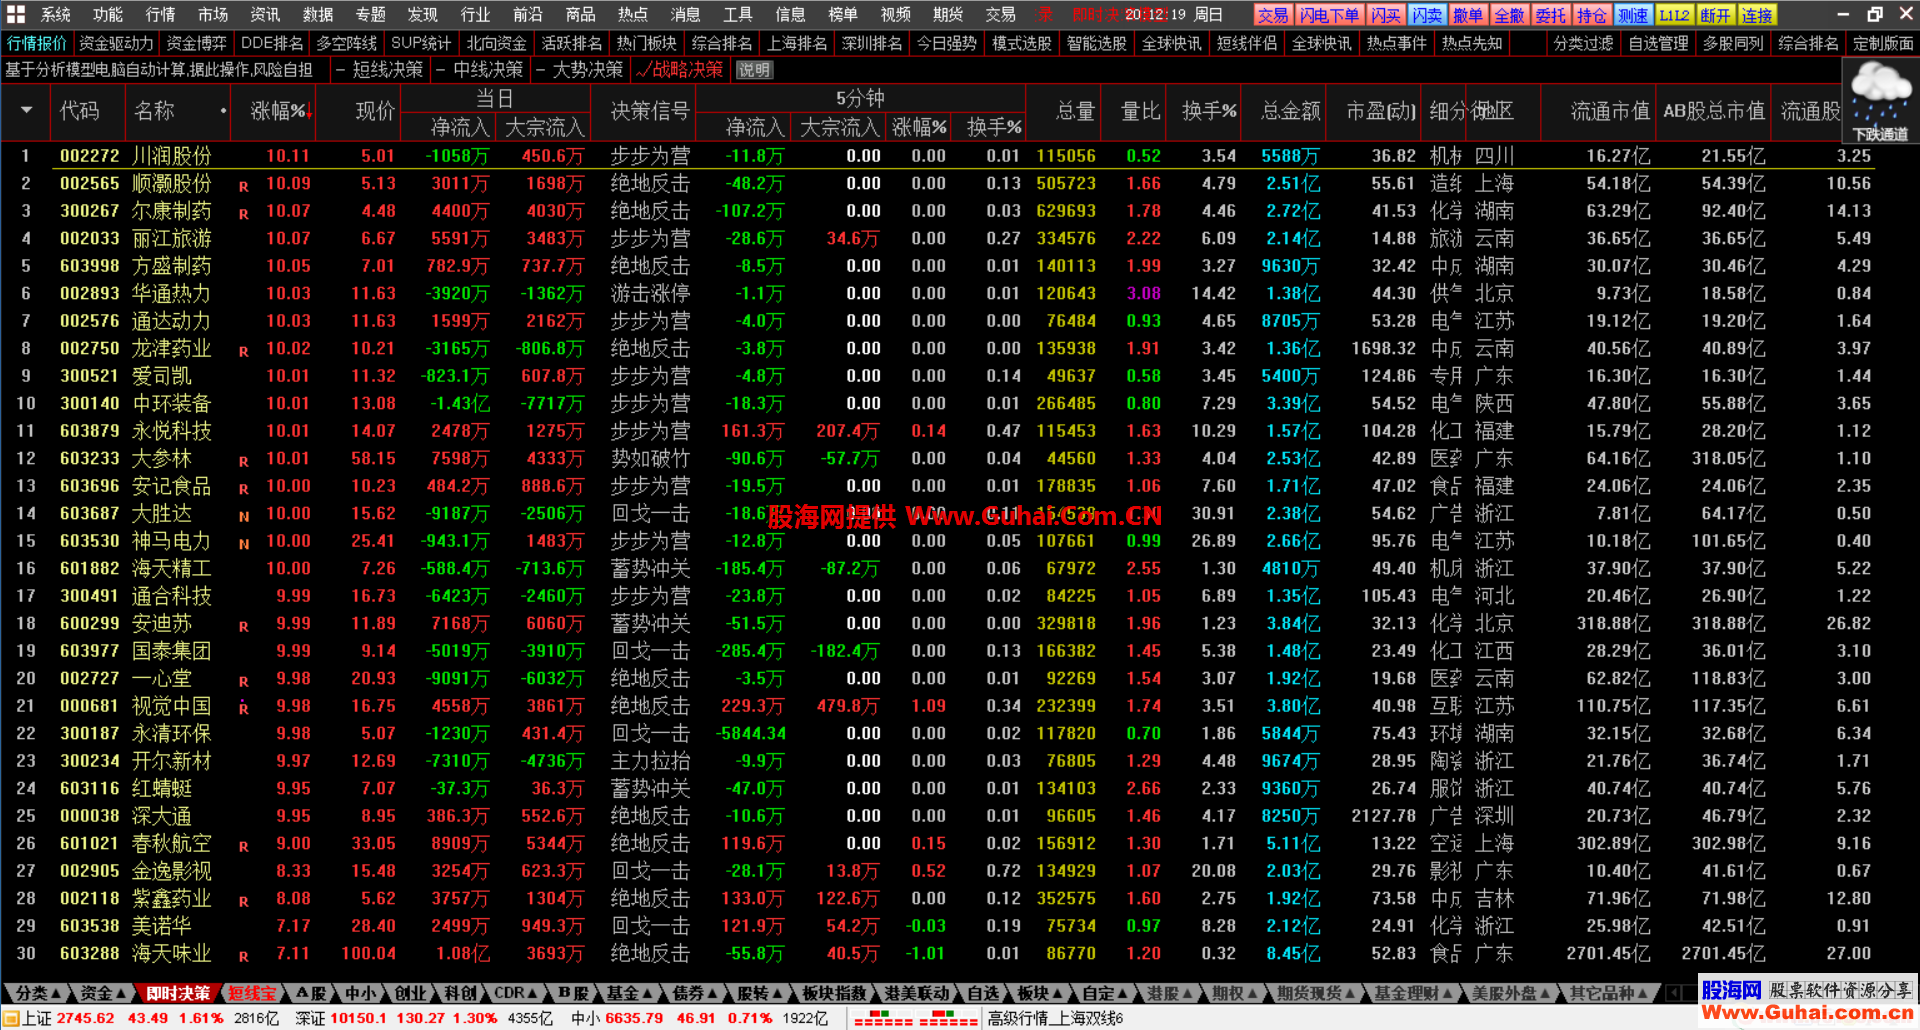Select the checked 战略决策 option
1920x1030 pixels.
pos(680,70)
